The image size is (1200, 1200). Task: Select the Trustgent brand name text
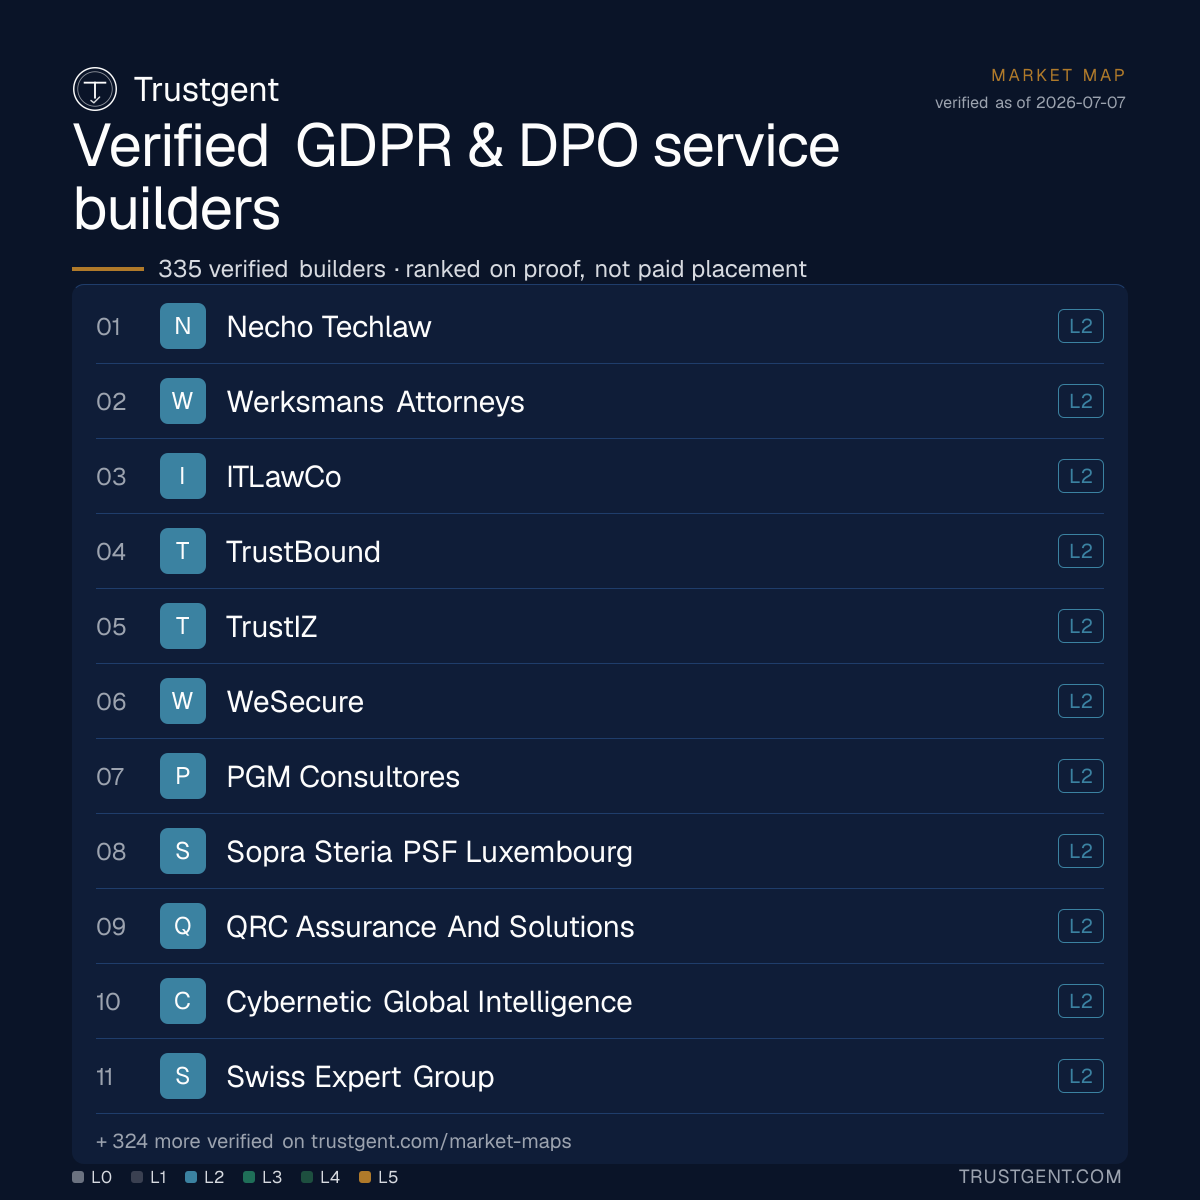coord(206,89)
